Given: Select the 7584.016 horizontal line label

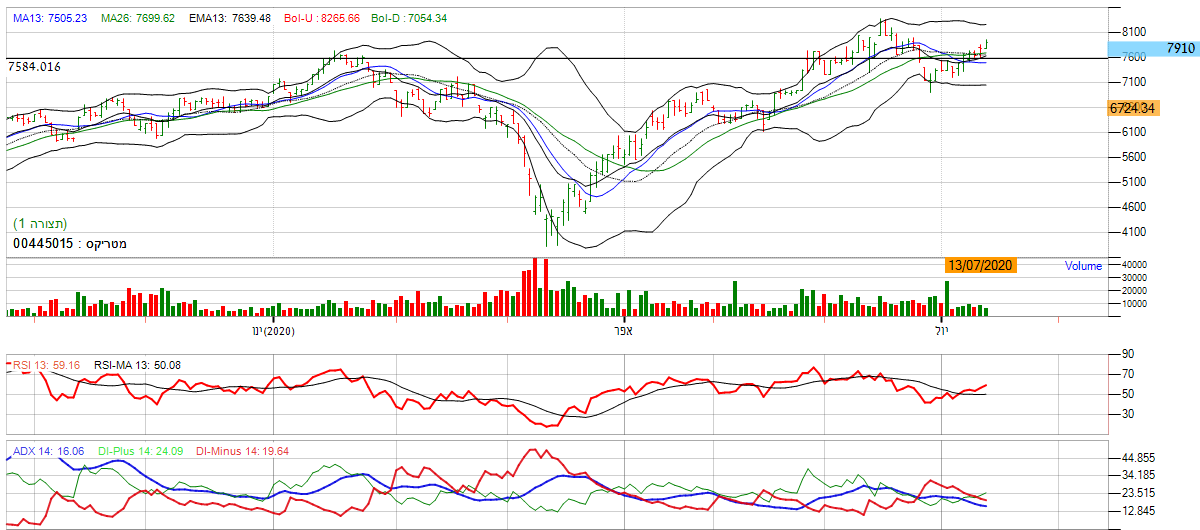Looking at the screenshot, I should click(34, 66).
